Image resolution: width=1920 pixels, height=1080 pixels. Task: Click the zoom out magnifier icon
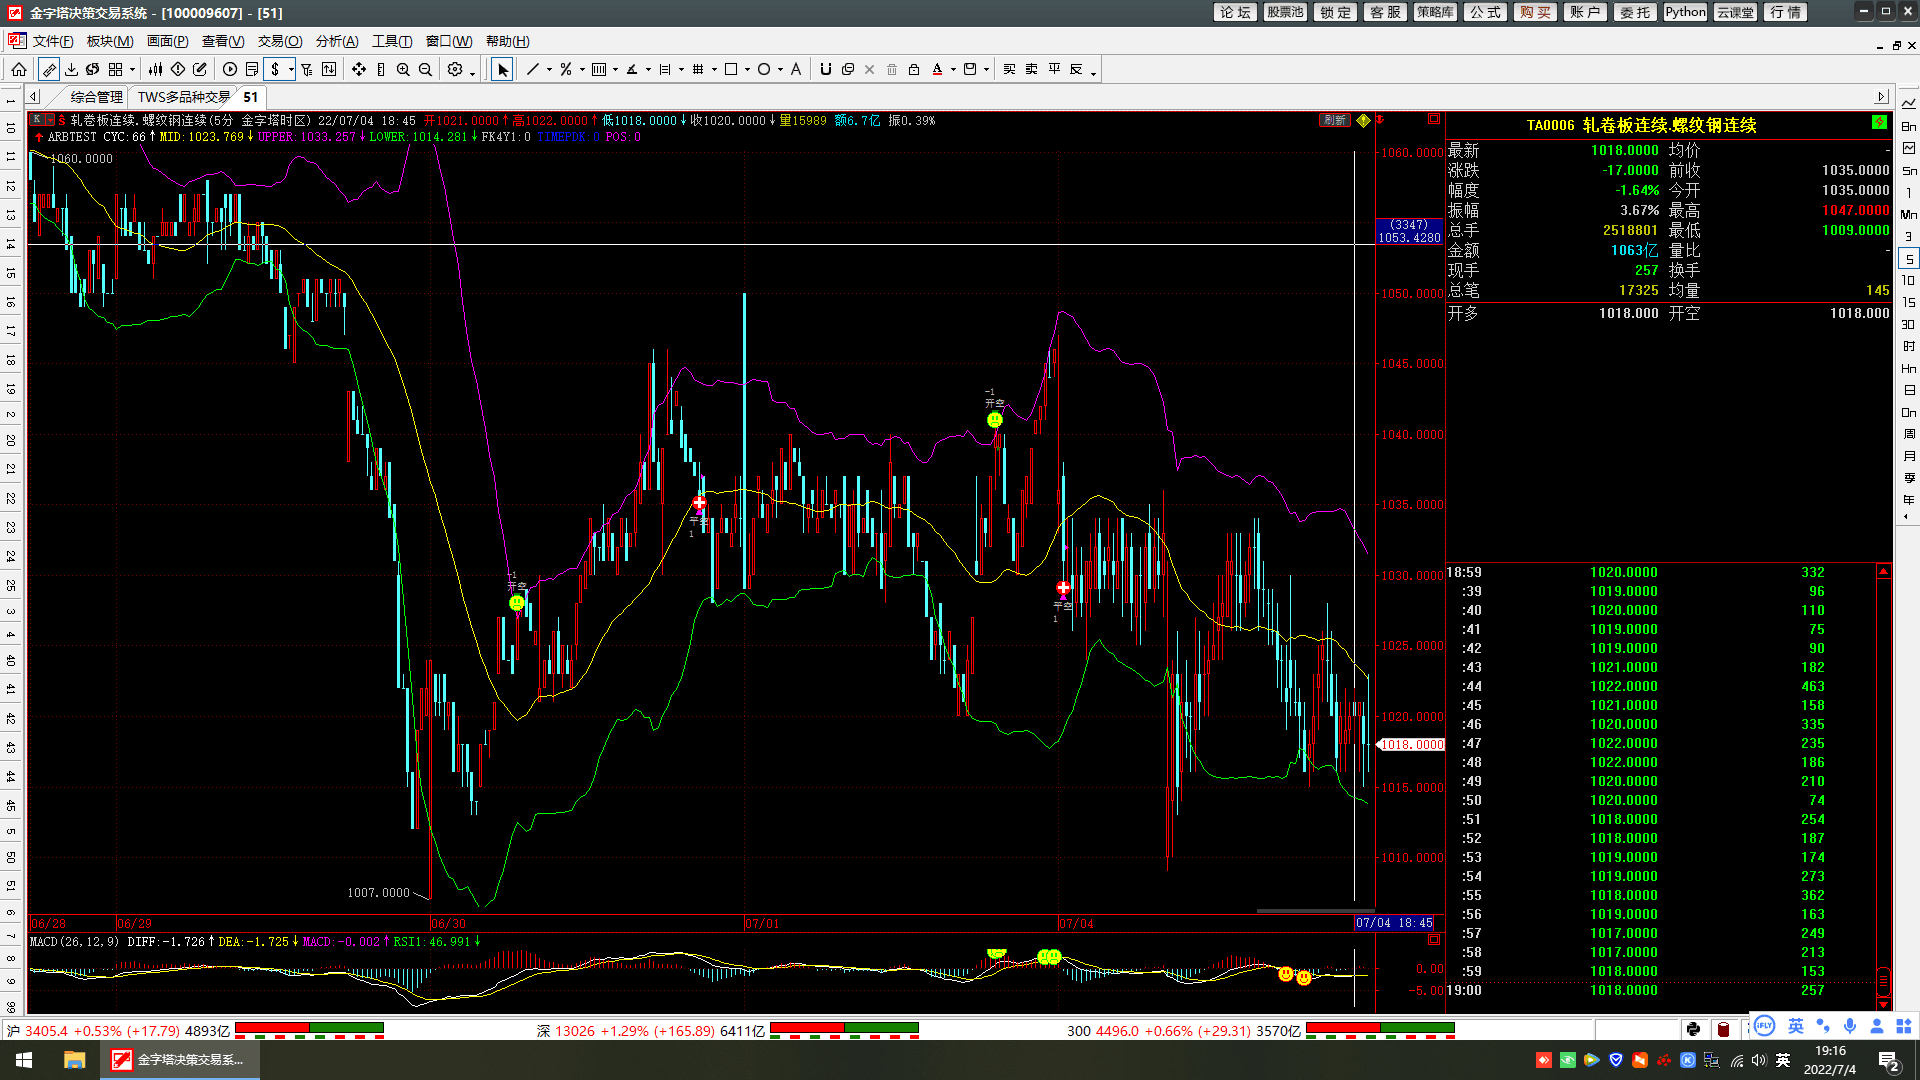(x=425, y=69)
